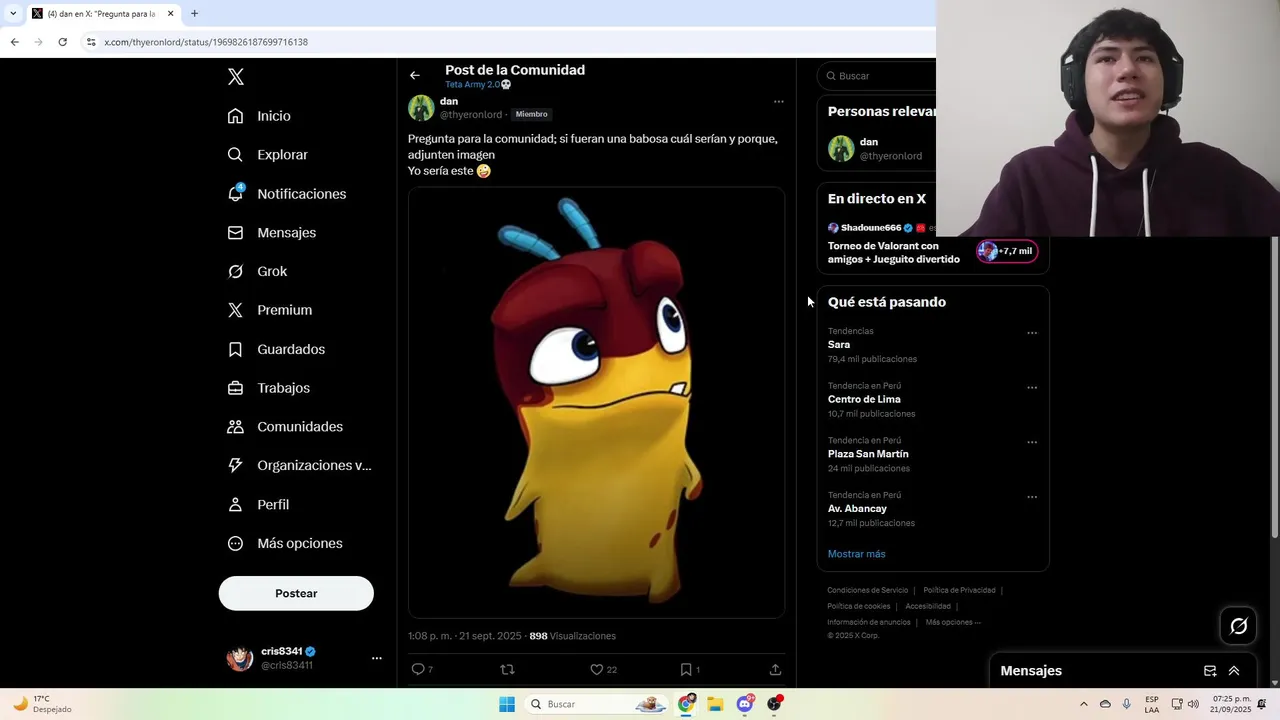1280x720 pixels.
Task: Open the floating Grok button
Action: coord(1239,626)
